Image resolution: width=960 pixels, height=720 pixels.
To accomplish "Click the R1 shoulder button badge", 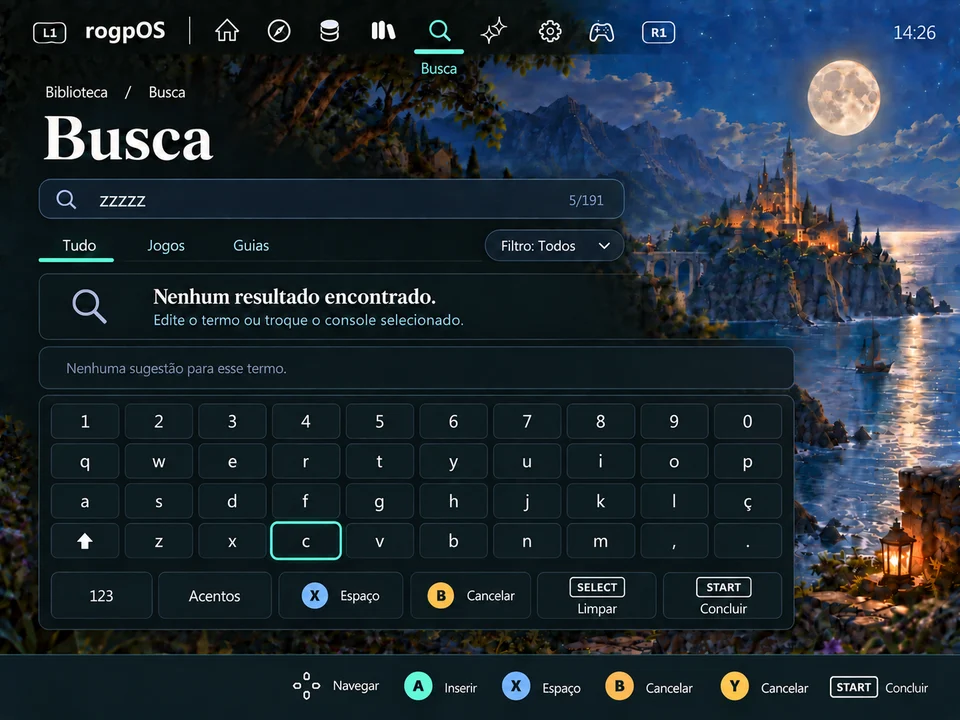I will tap(658, 32).
